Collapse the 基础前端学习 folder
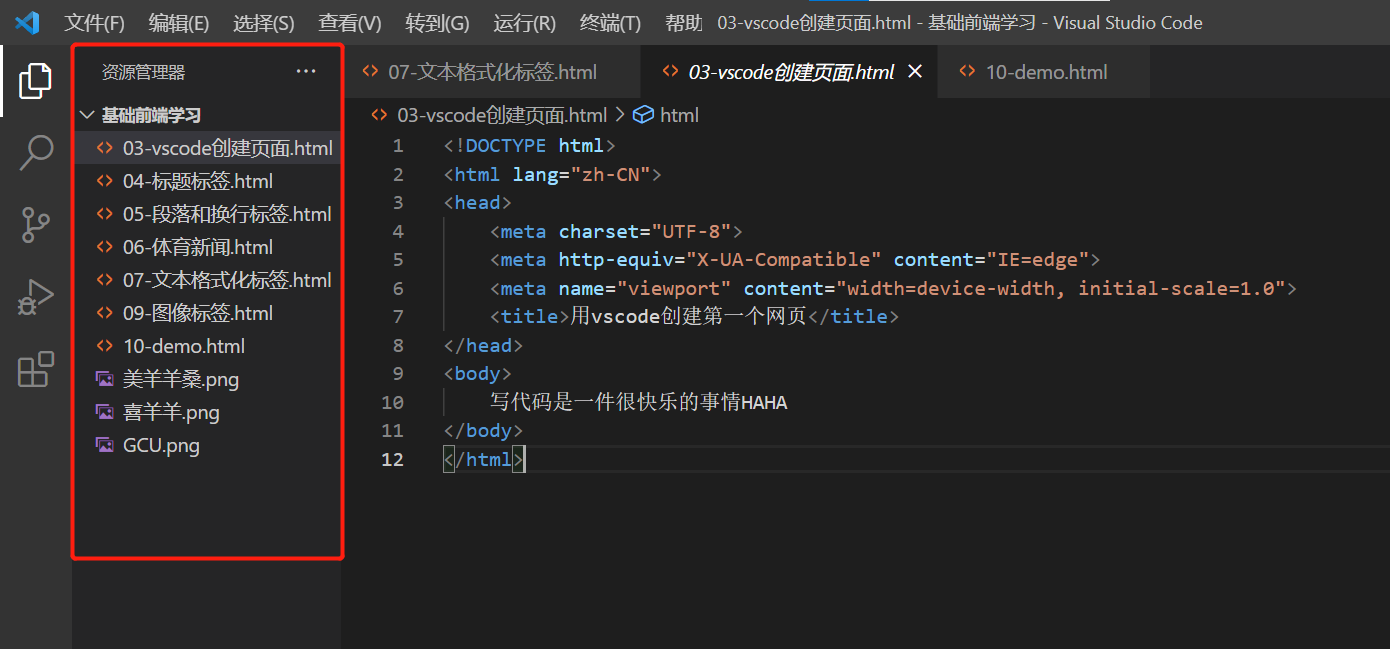1390x649 pixels. (x=87, y=114)
